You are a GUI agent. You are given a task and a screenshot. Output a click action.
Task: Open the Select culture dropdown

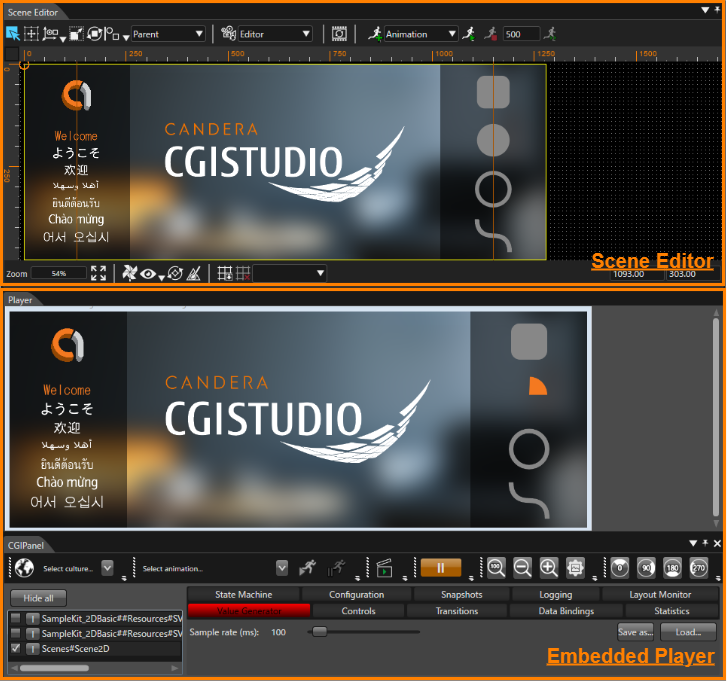[x=107, y=568]
